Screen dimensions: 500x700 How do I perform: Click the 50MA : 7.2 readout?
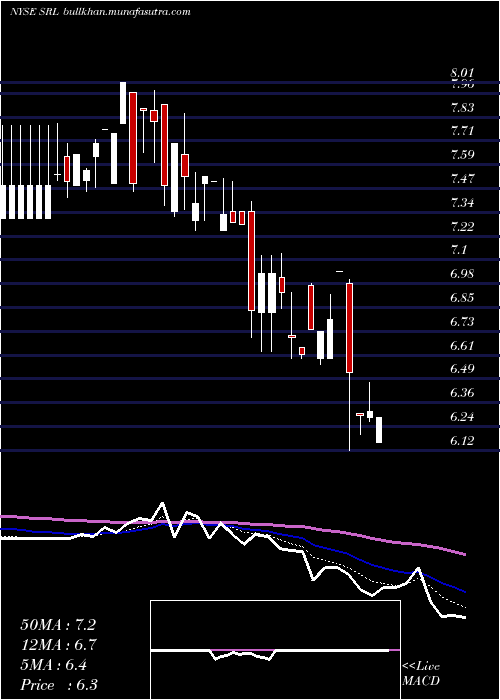click(x=58, y=625)
